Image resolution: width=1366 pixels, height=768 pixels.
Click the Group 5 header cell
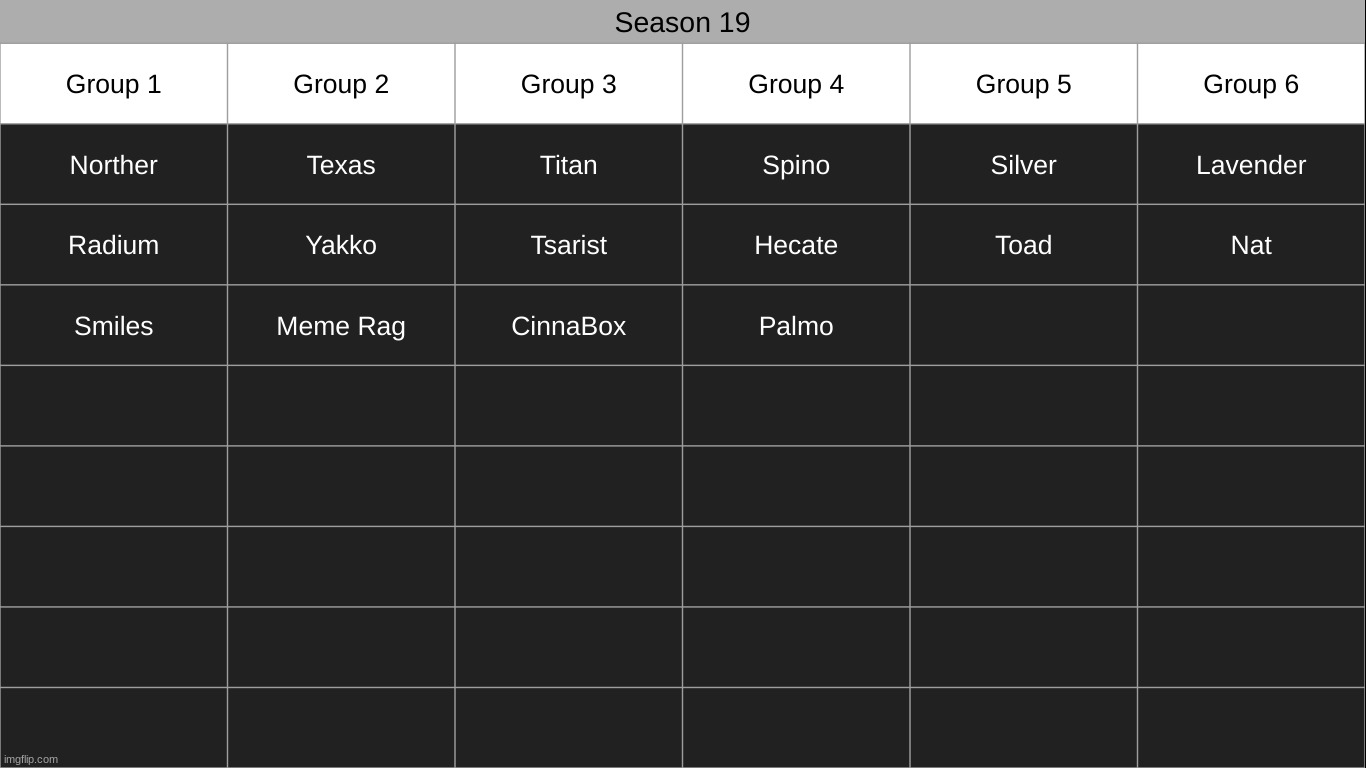tap(1023, 84)
